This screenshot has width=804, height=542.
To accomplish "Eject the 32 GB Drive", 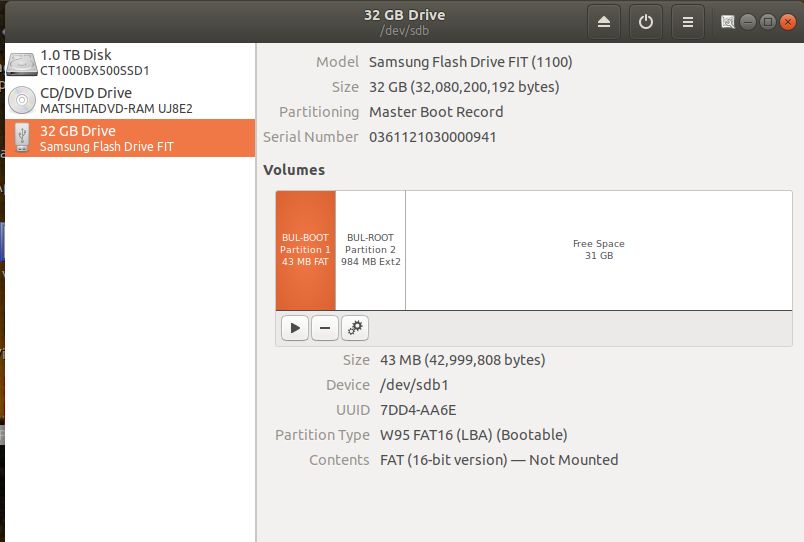I will pyautogui.click(x=604, y=22).
